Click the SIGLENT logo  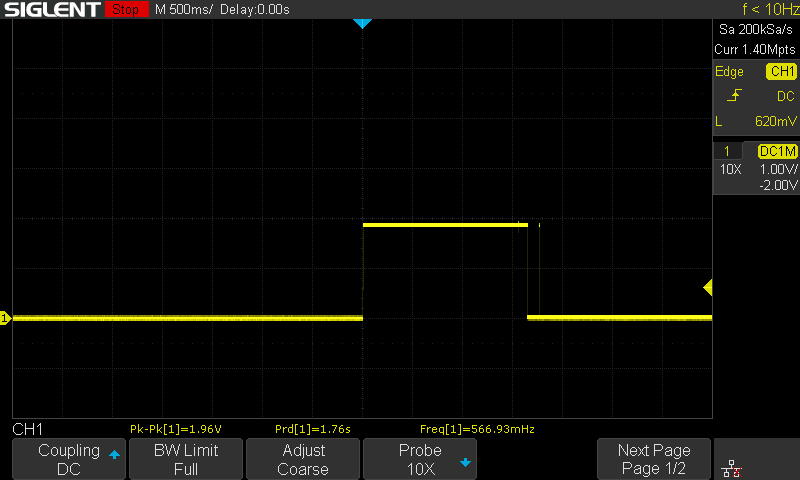[52, 9]
